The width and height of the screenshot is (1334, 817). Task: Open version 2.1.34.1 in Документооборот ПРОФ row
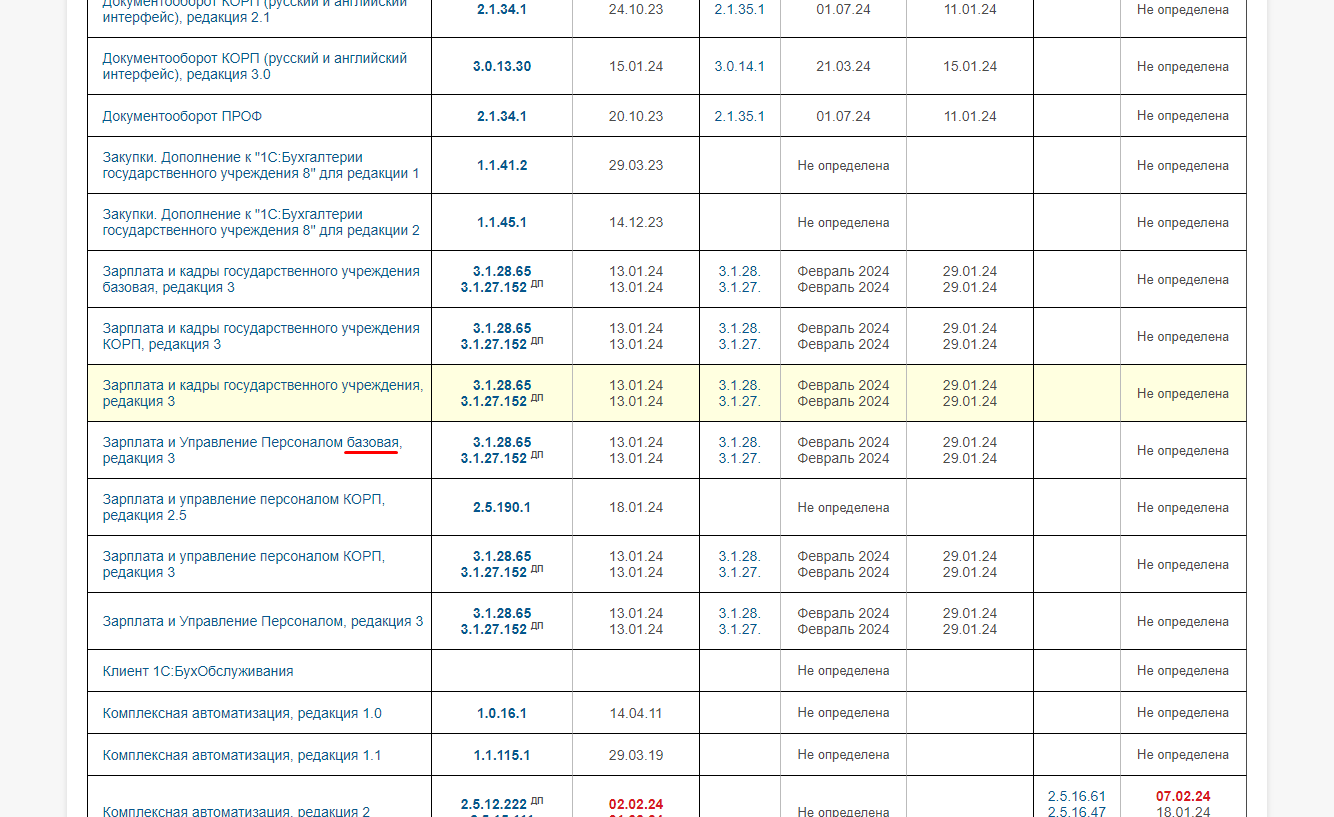pyautogui.click(x=502, y=116)
